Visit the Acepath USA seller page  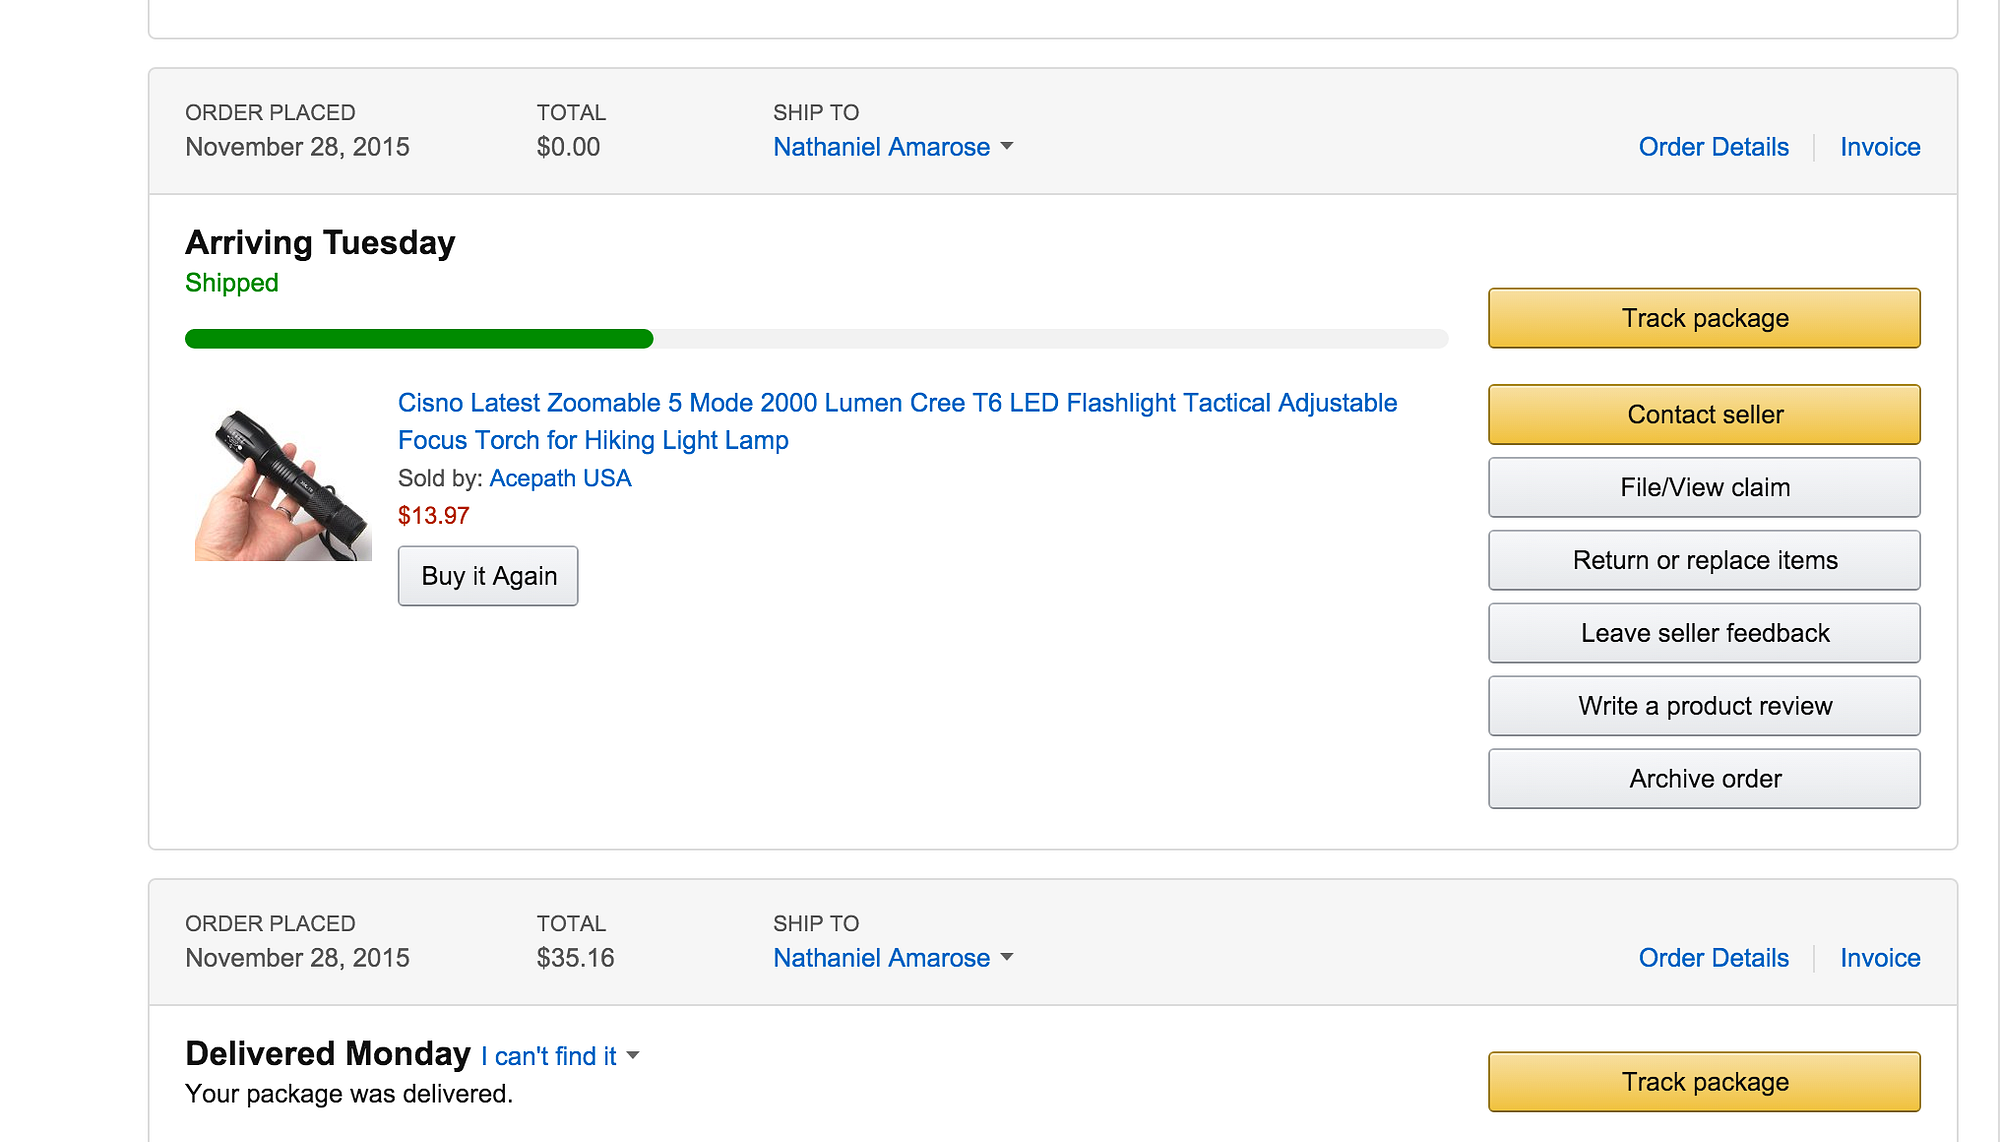[560, 478]
